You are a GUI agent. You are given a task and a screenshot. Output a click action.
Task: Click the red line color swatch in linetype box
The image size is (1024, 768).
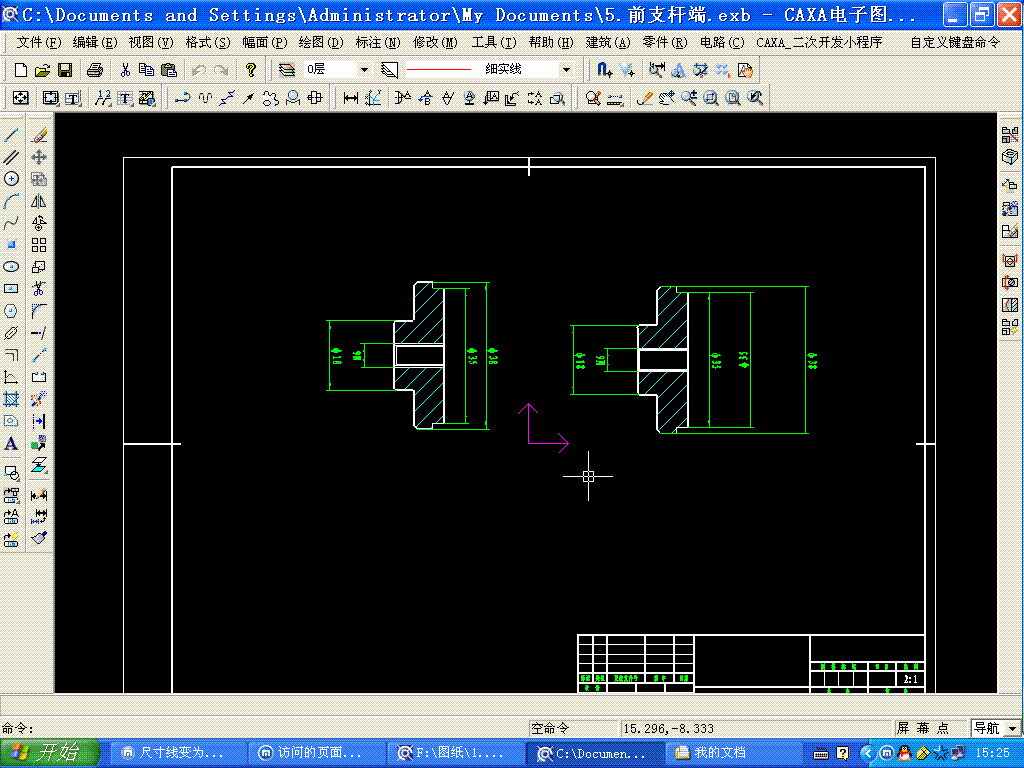pos(438,69)
